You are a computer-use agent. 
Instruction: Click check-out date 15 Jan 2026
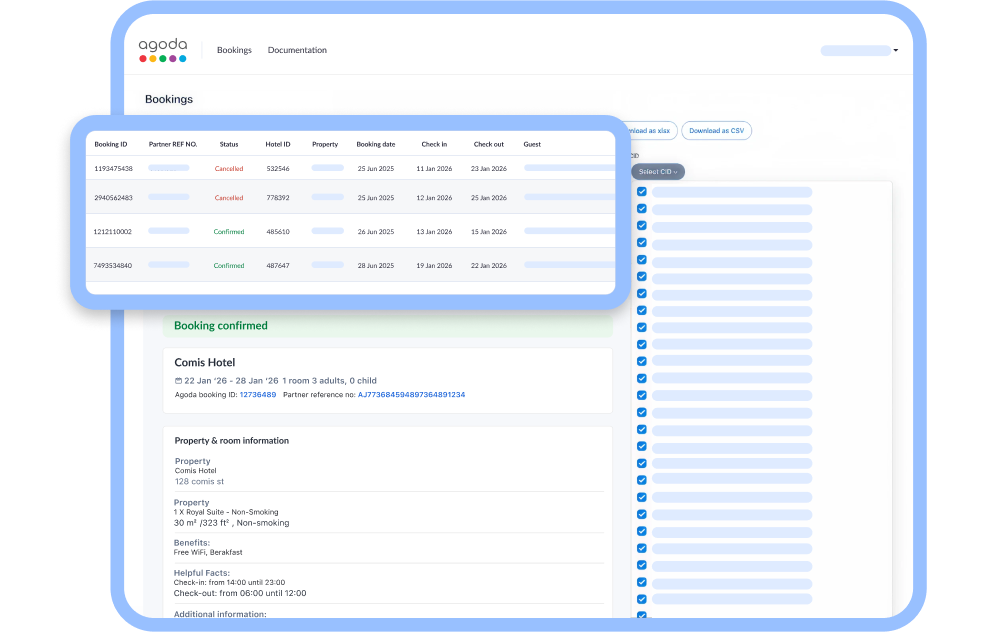tap(489, 231)
